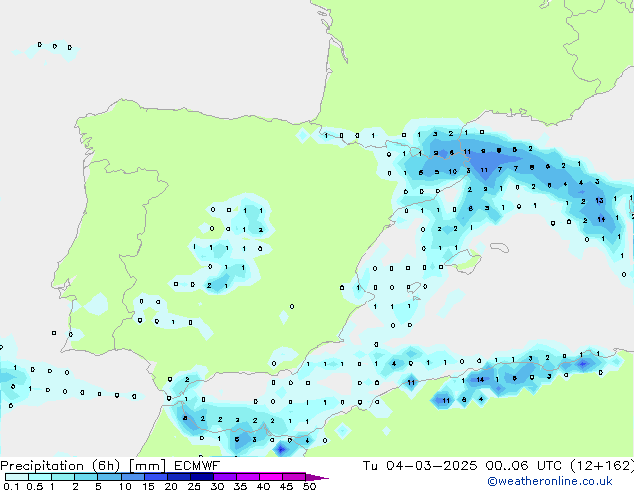Image resolution: width=634 pixels, height=490 pixels.
Task: Click the 45–50 mm legend swatch
Action: pos(294,477)
